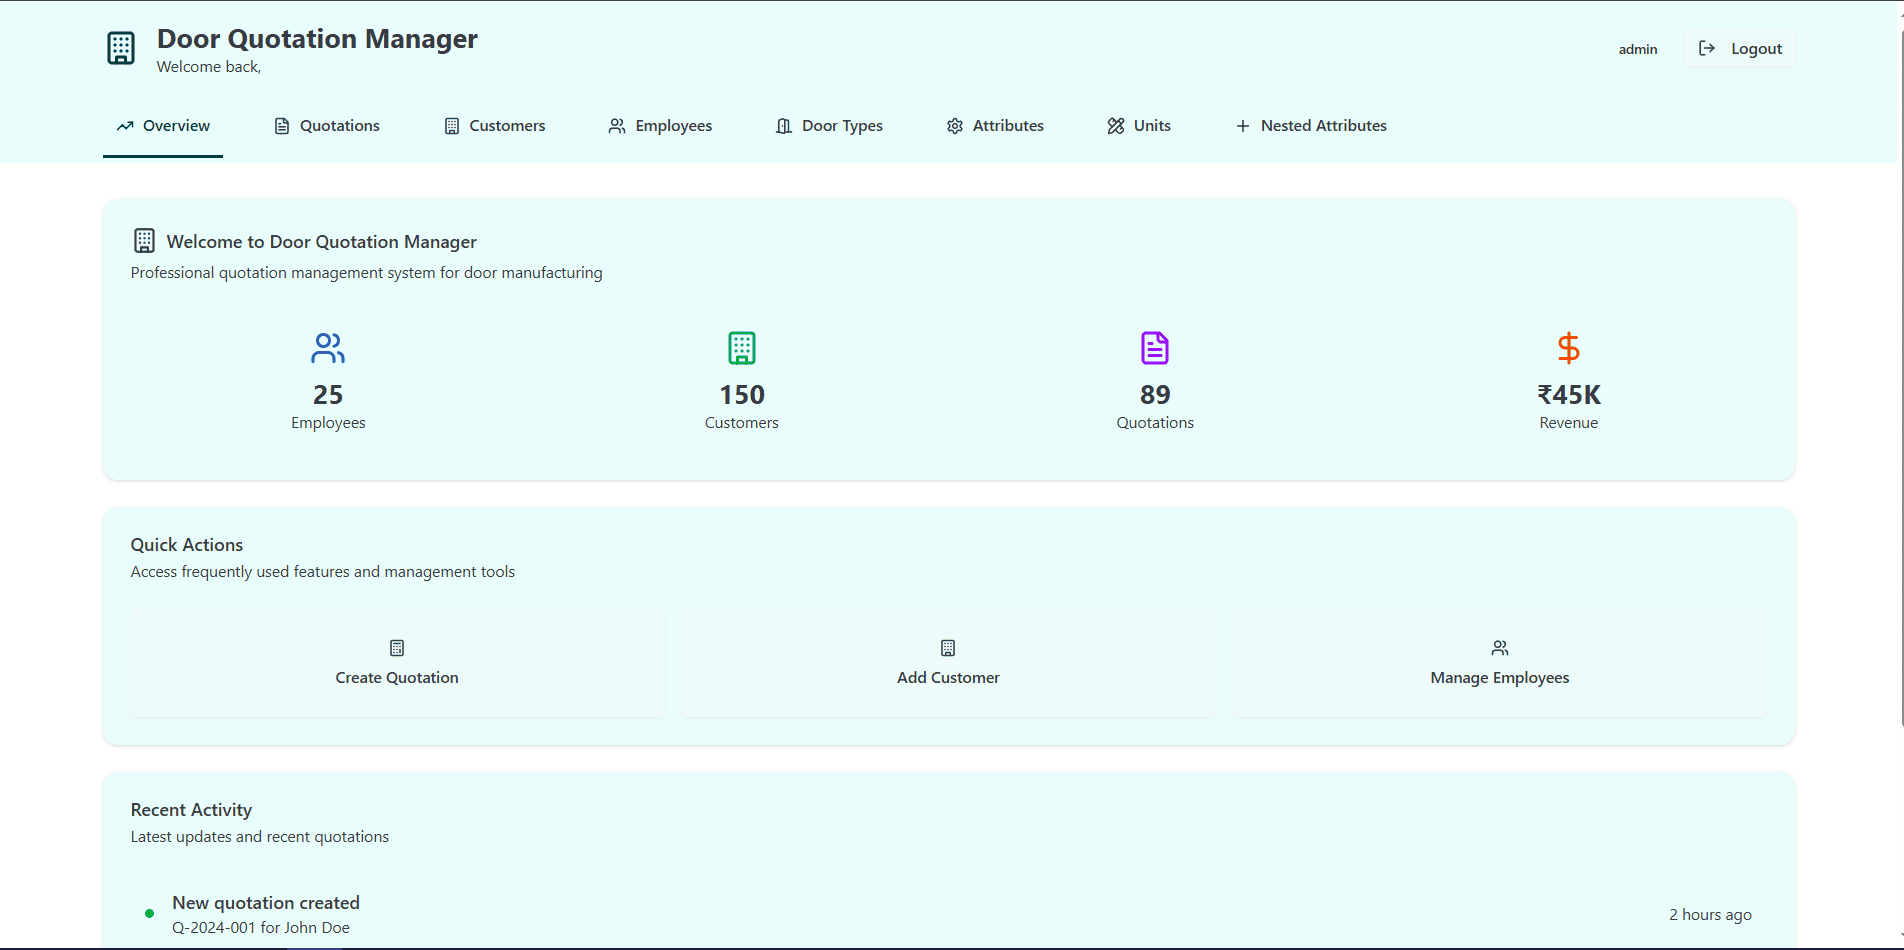This screenshot has width=1904, height=950.
Task: Click the gear icon on Attributes tab
Action: tap(955, 126)
